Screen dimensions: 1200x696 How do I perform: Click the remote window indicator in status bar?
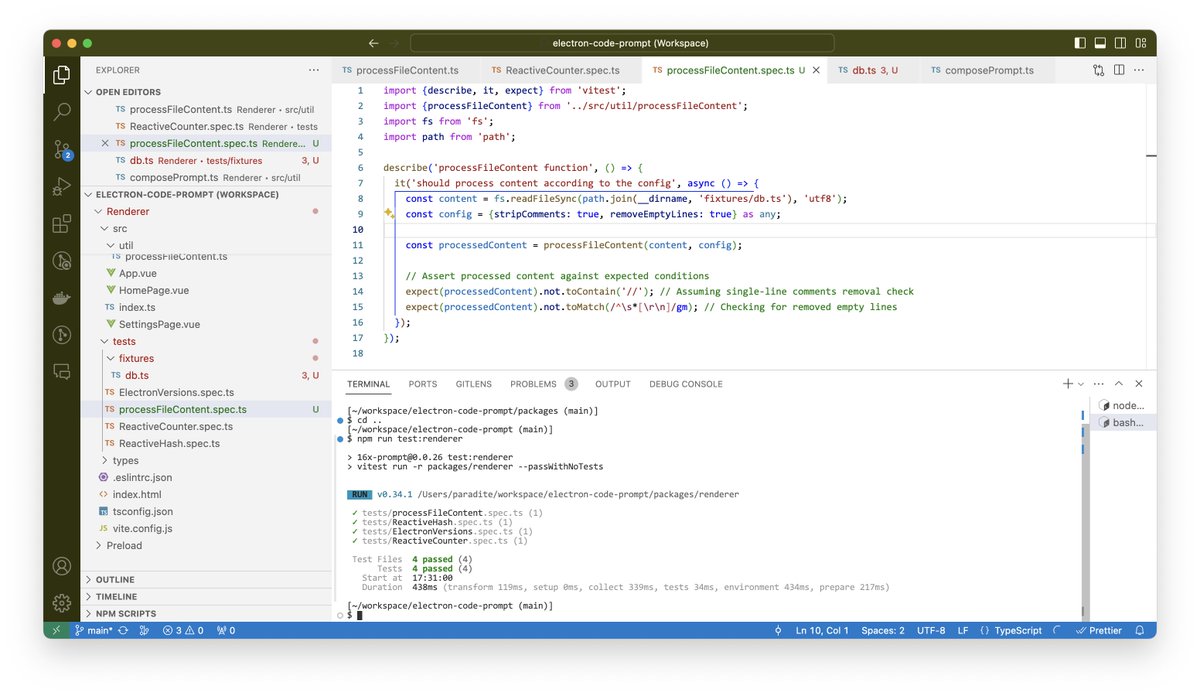56,631
